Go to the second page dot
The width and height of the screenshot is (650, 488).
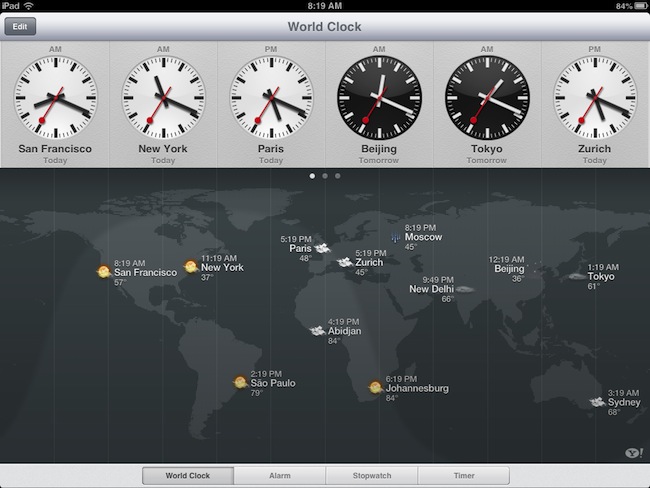point(325,176)
